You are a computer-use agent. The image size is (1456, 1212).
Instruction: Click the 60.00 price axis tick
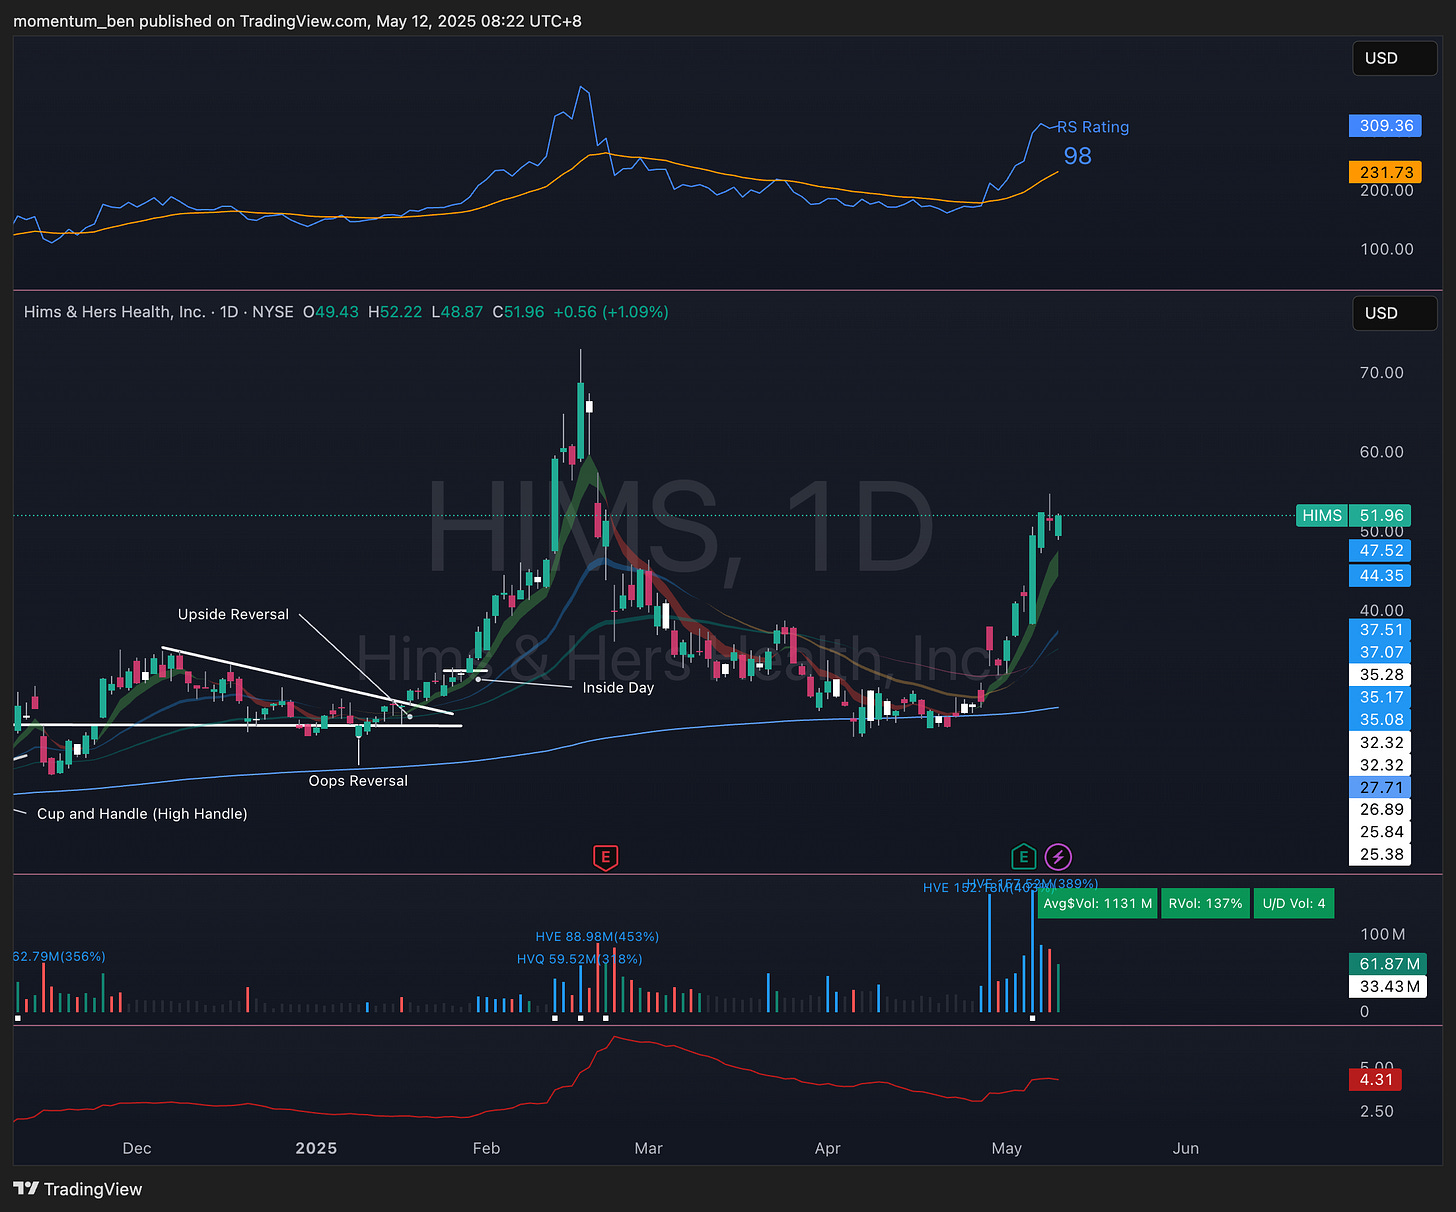coord(1381,452)
